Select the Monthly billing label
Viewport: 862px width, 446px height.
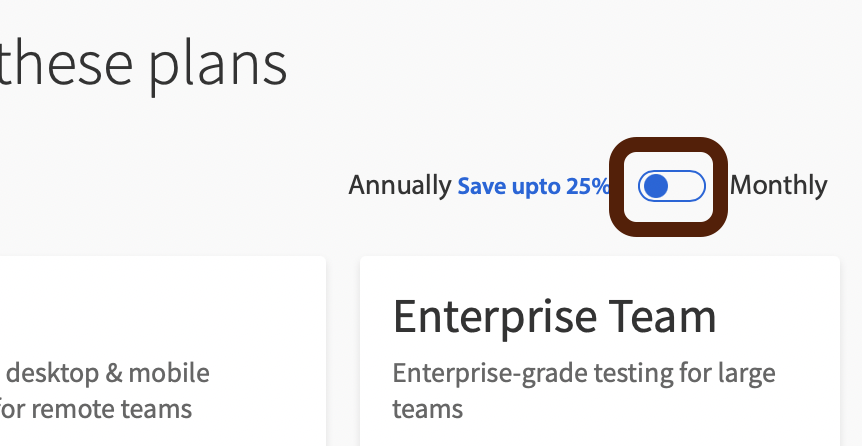pyautogui.click(x=778, y=186)
